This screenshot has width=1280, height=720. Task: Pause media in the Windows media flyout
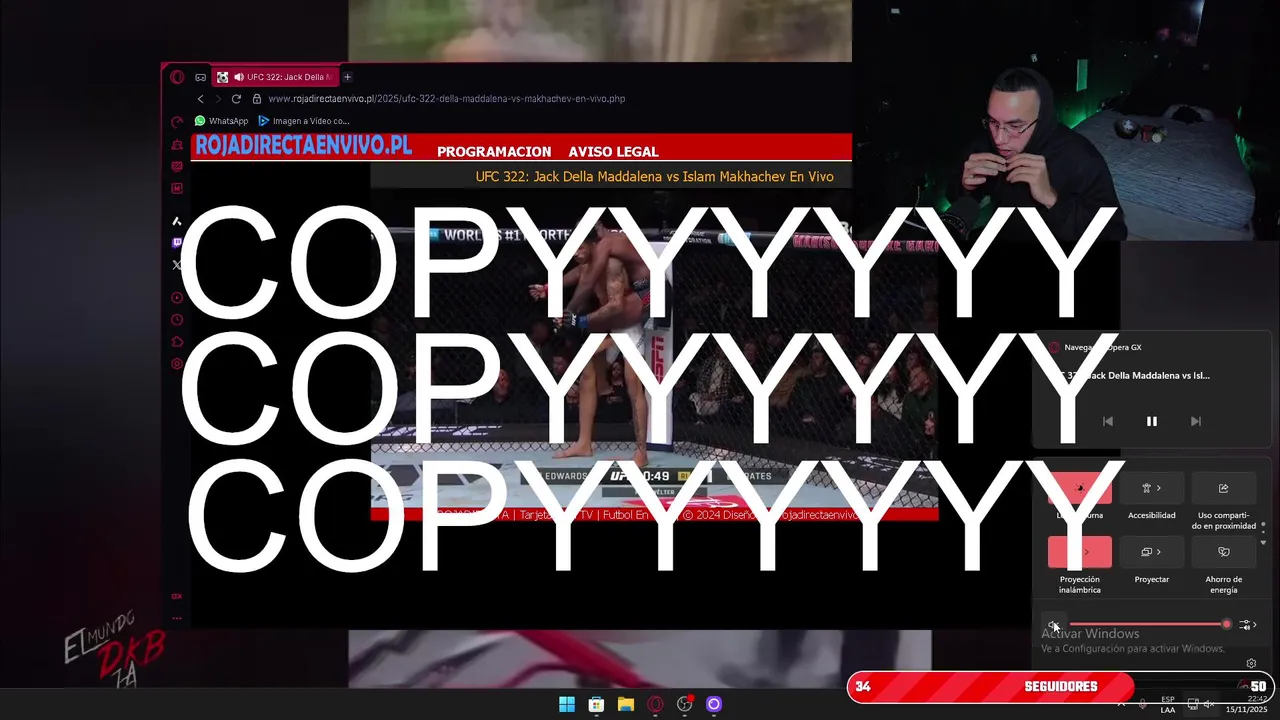click(x=1151, y=422)
